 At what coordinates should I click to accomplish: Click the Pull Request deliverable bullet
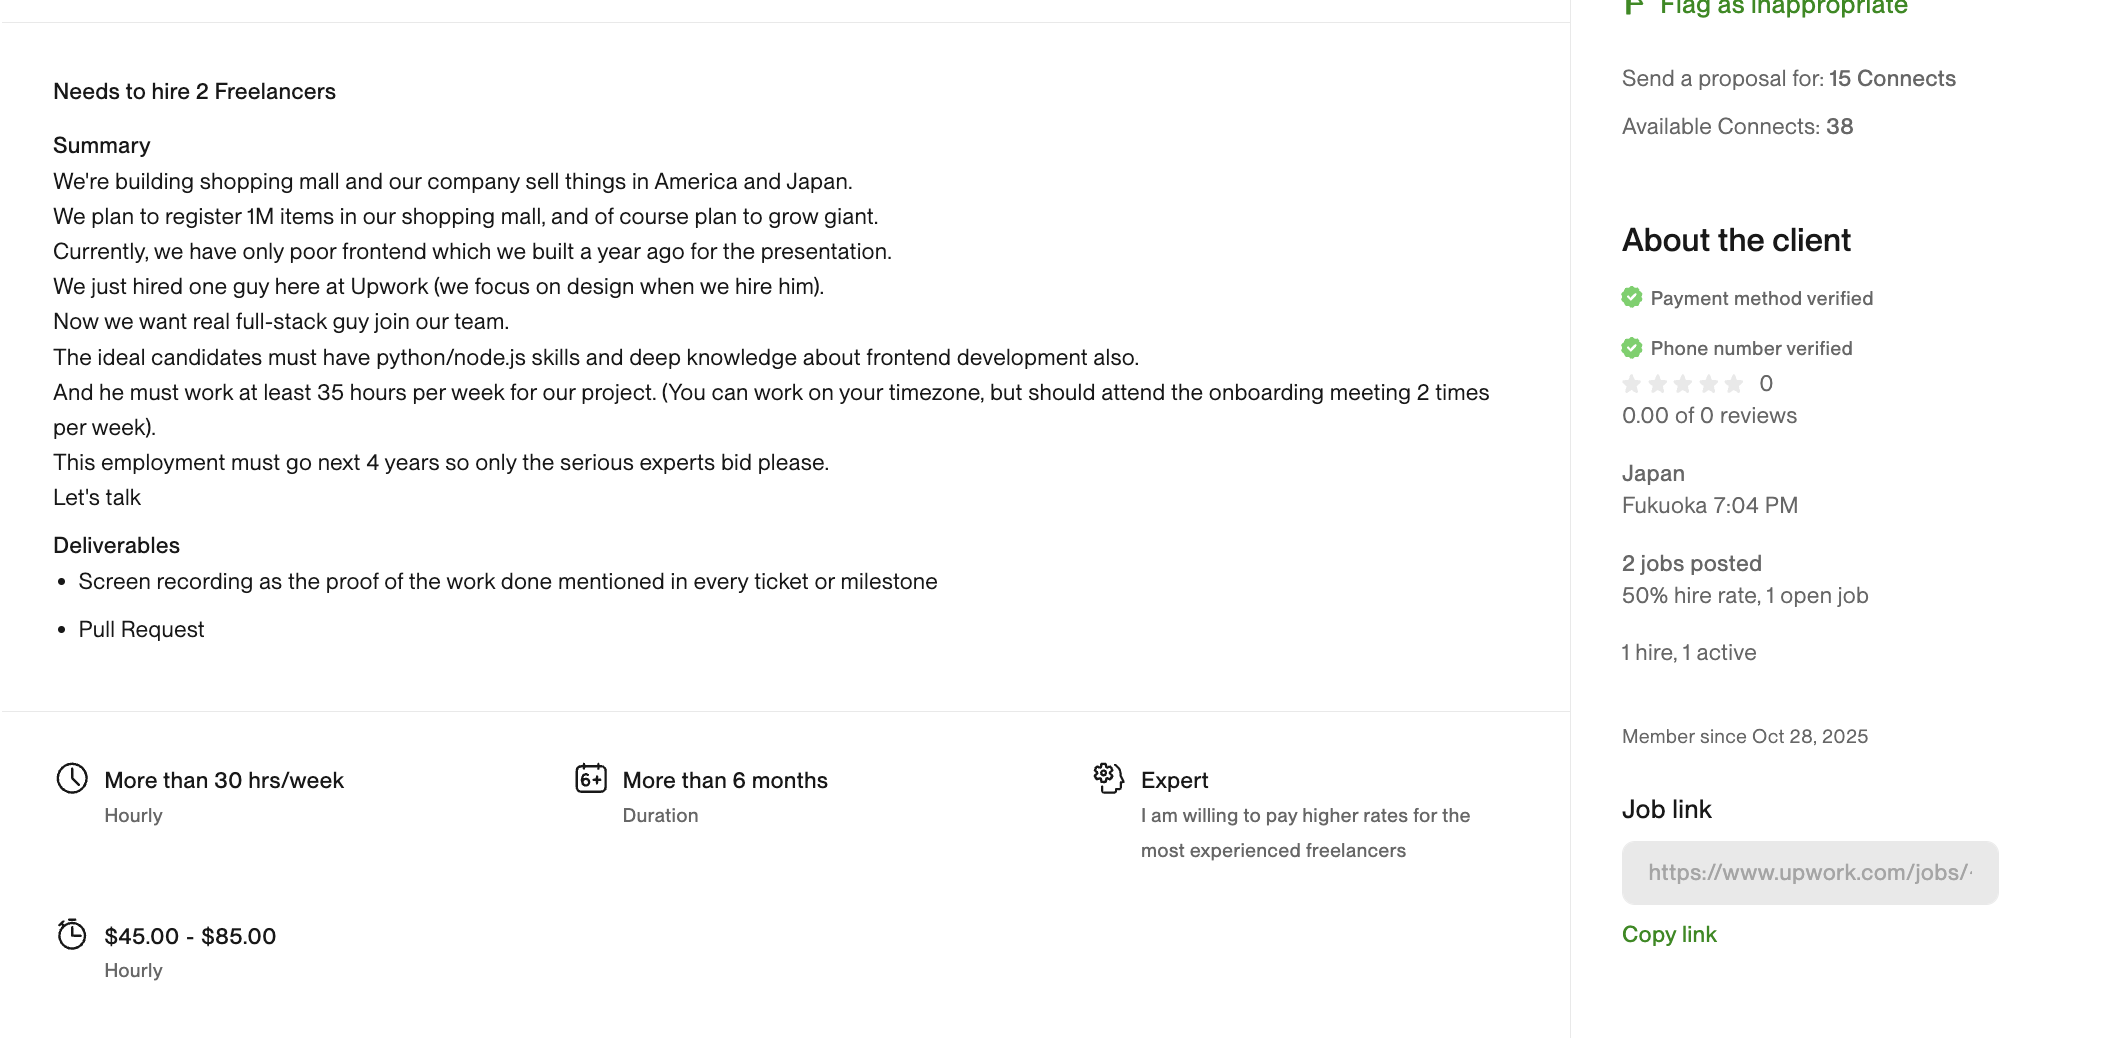(141, 629)
